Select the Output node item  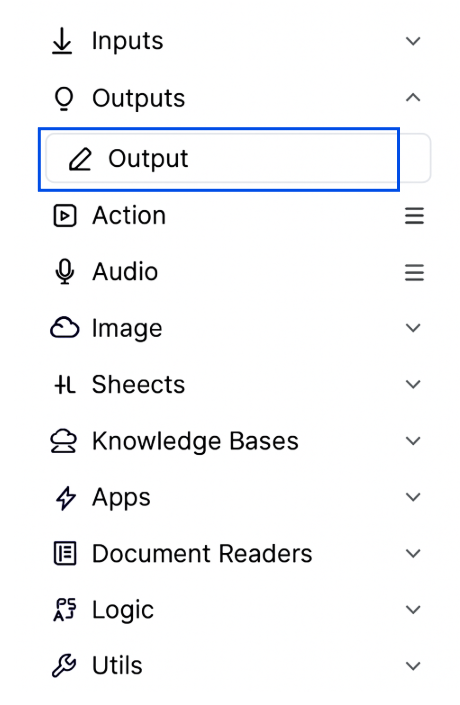[238, 159]
